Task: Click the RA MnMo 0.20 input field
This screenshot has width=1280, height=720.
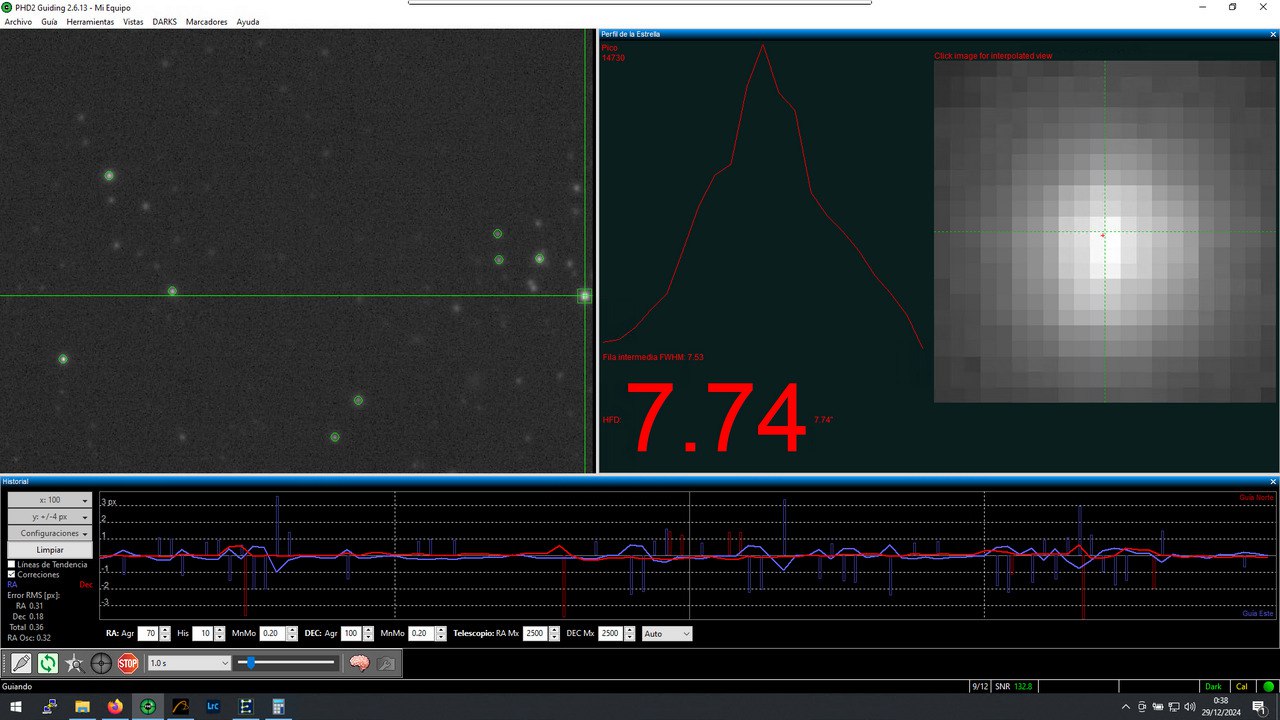Action: [273, 634]
